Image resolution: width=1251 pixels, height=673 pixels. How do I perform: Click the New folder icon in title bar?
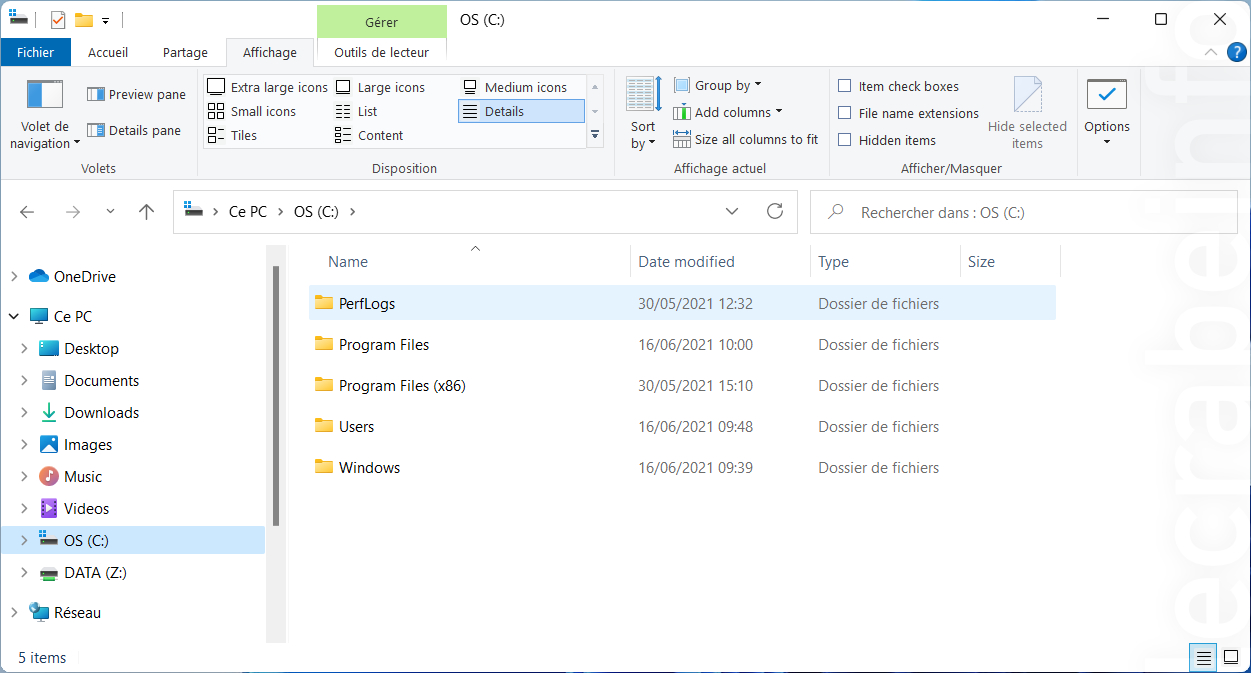[83, 20]
